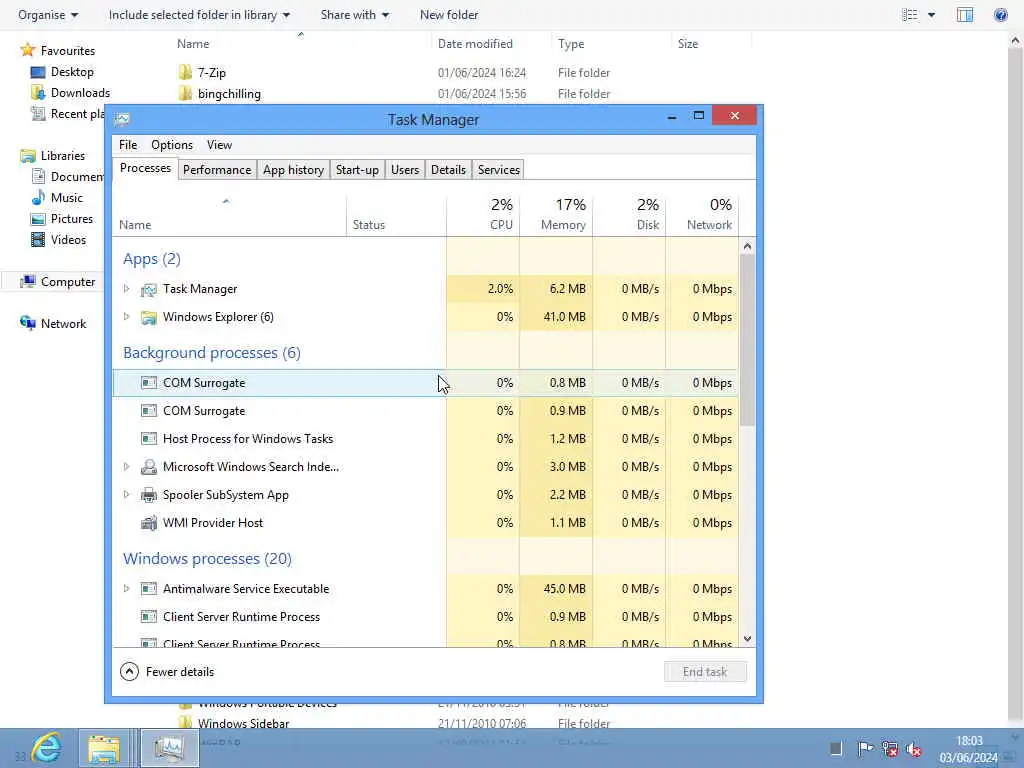The height and width of the screenshot is (768, 1024).
Task: Expand the Windows Explorer (6) process group
Action: pyautogui.click(x=127, y=317)
